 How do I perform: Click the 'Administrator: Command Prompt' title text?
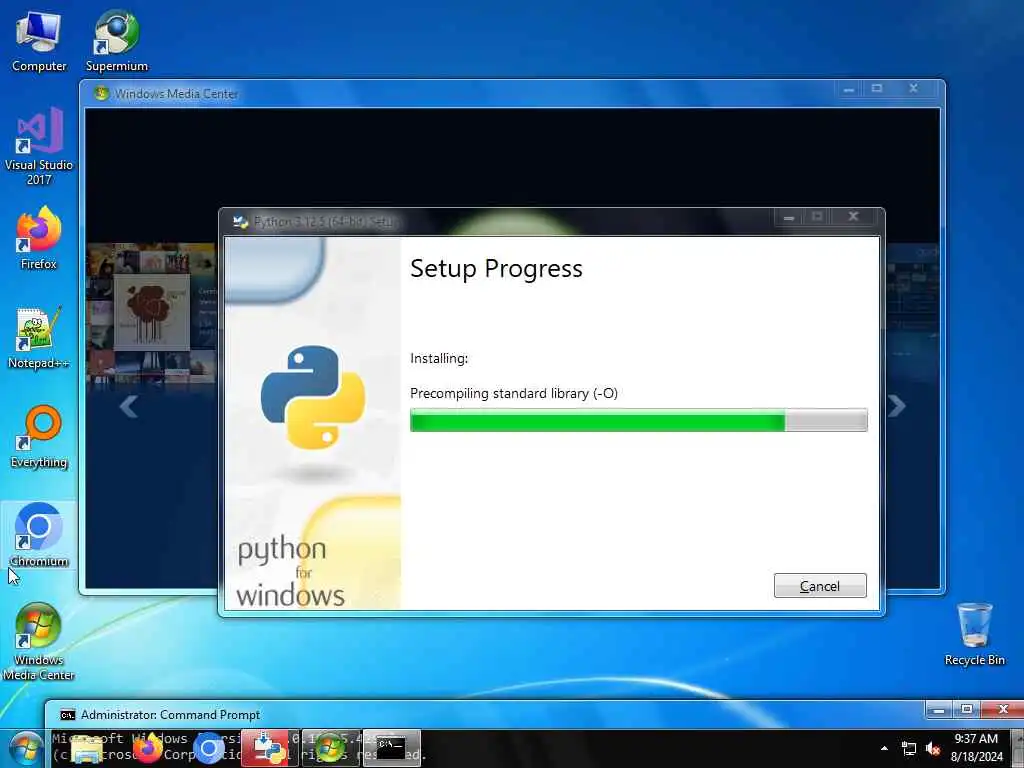tap(170, 715)
